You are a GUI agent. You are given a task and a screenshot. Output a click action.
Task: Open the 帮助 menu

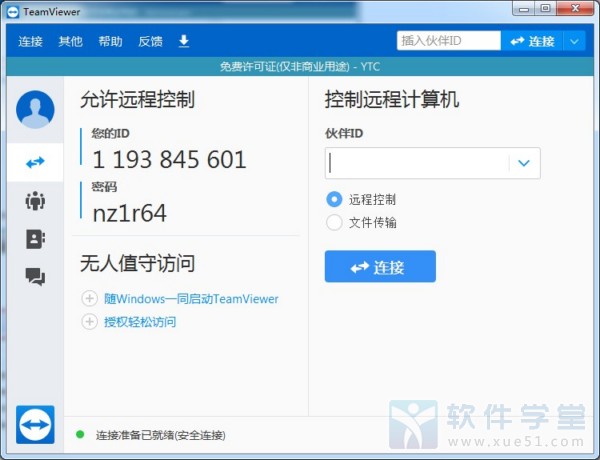(110, 41)
